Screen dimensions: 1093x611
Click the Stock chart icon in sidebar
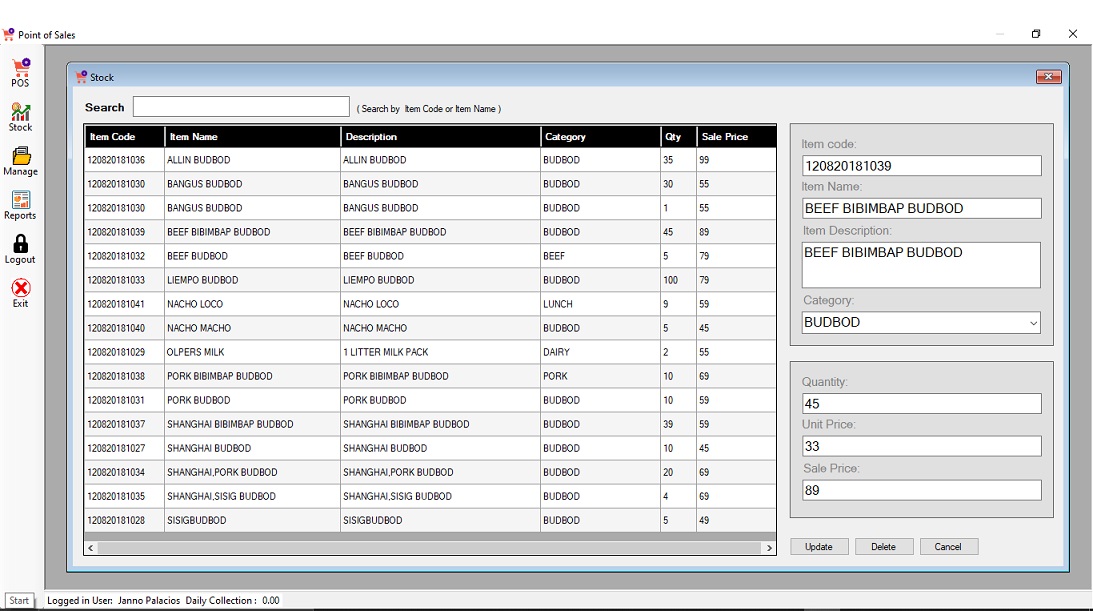(x=20, y=113)
